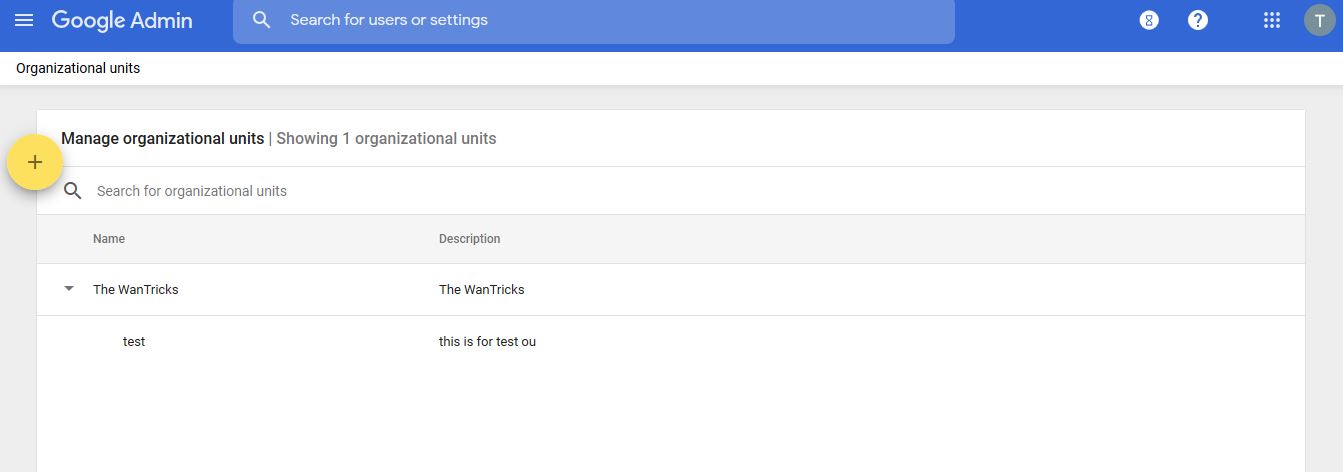Select The WanTricks in Name column

(136, 289)
